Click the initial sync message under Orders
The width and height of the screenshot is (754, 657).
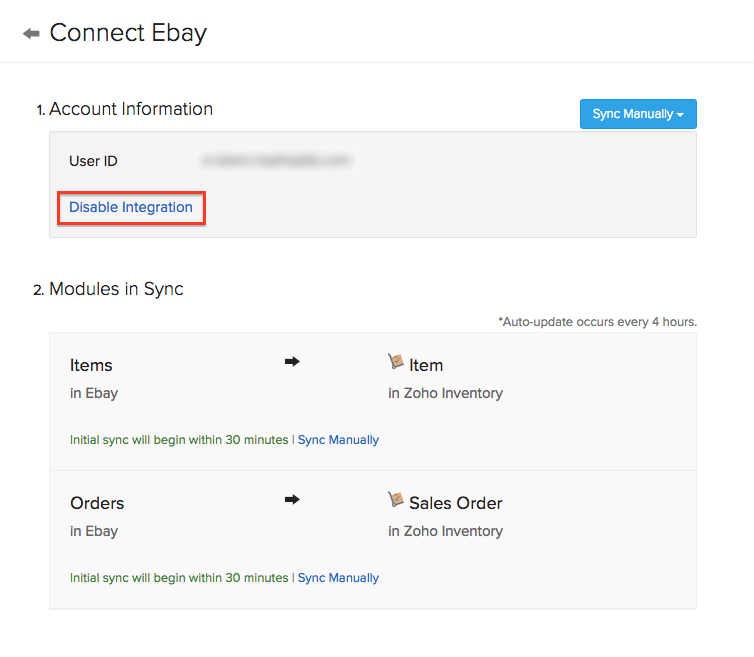tap(178, 578)
